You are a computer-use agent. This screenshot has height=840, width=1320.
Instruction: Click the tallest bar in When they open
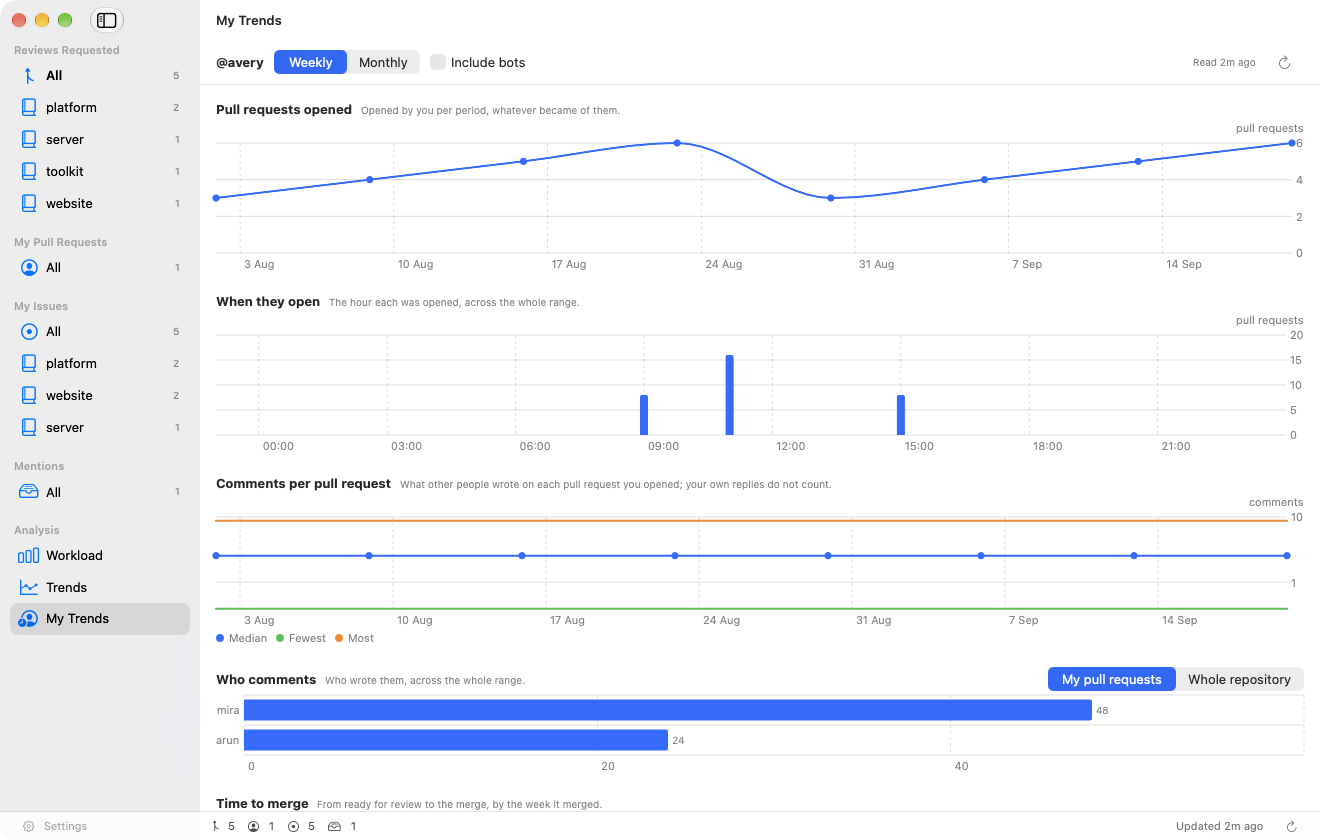pyautogui.click(x=730, y=395)
